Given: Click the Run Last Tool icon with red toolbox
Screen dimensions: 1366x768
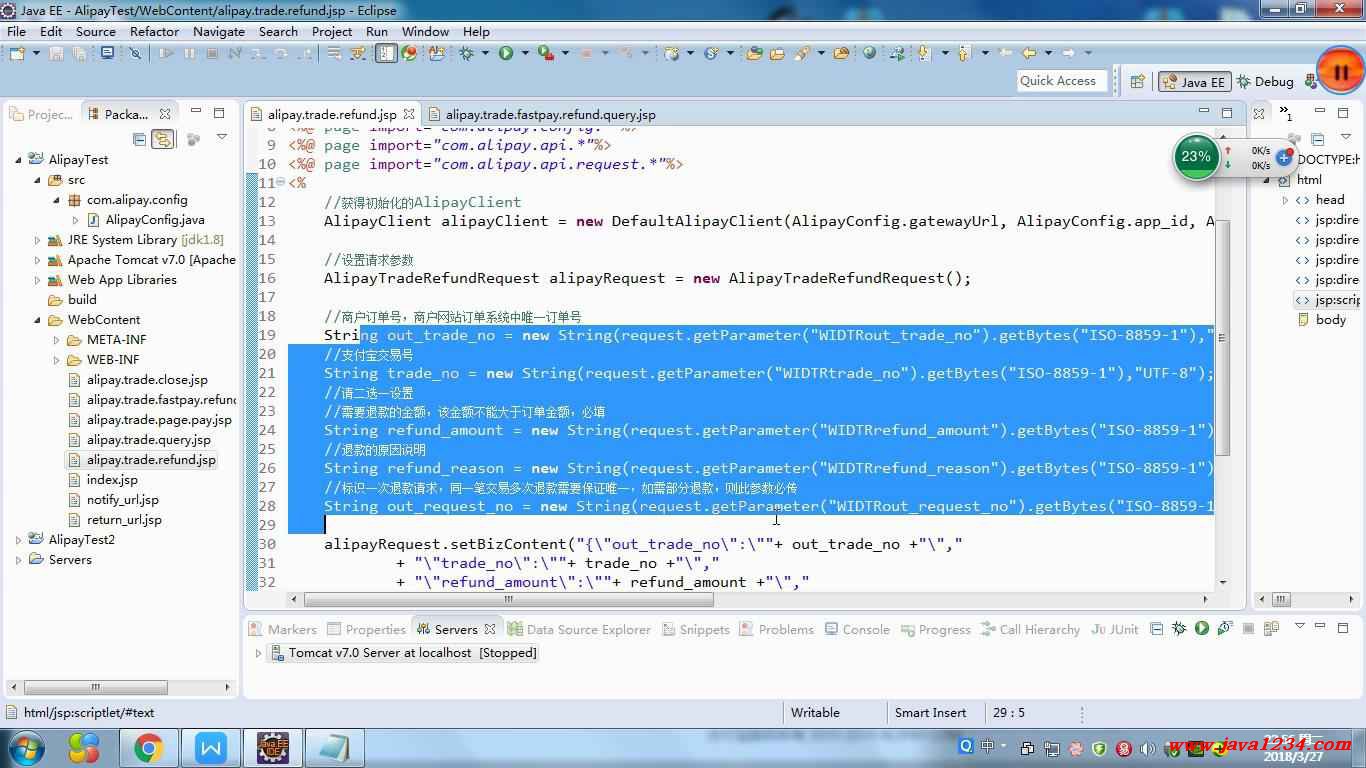Looking at the screenshot, I should pos(547,53).
